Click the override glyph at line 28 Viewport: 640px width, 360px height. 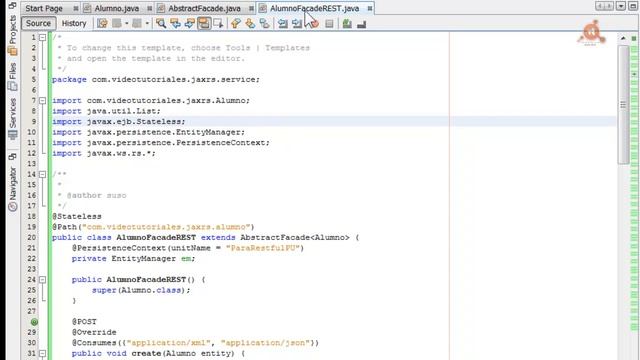[x=34, y=322]
